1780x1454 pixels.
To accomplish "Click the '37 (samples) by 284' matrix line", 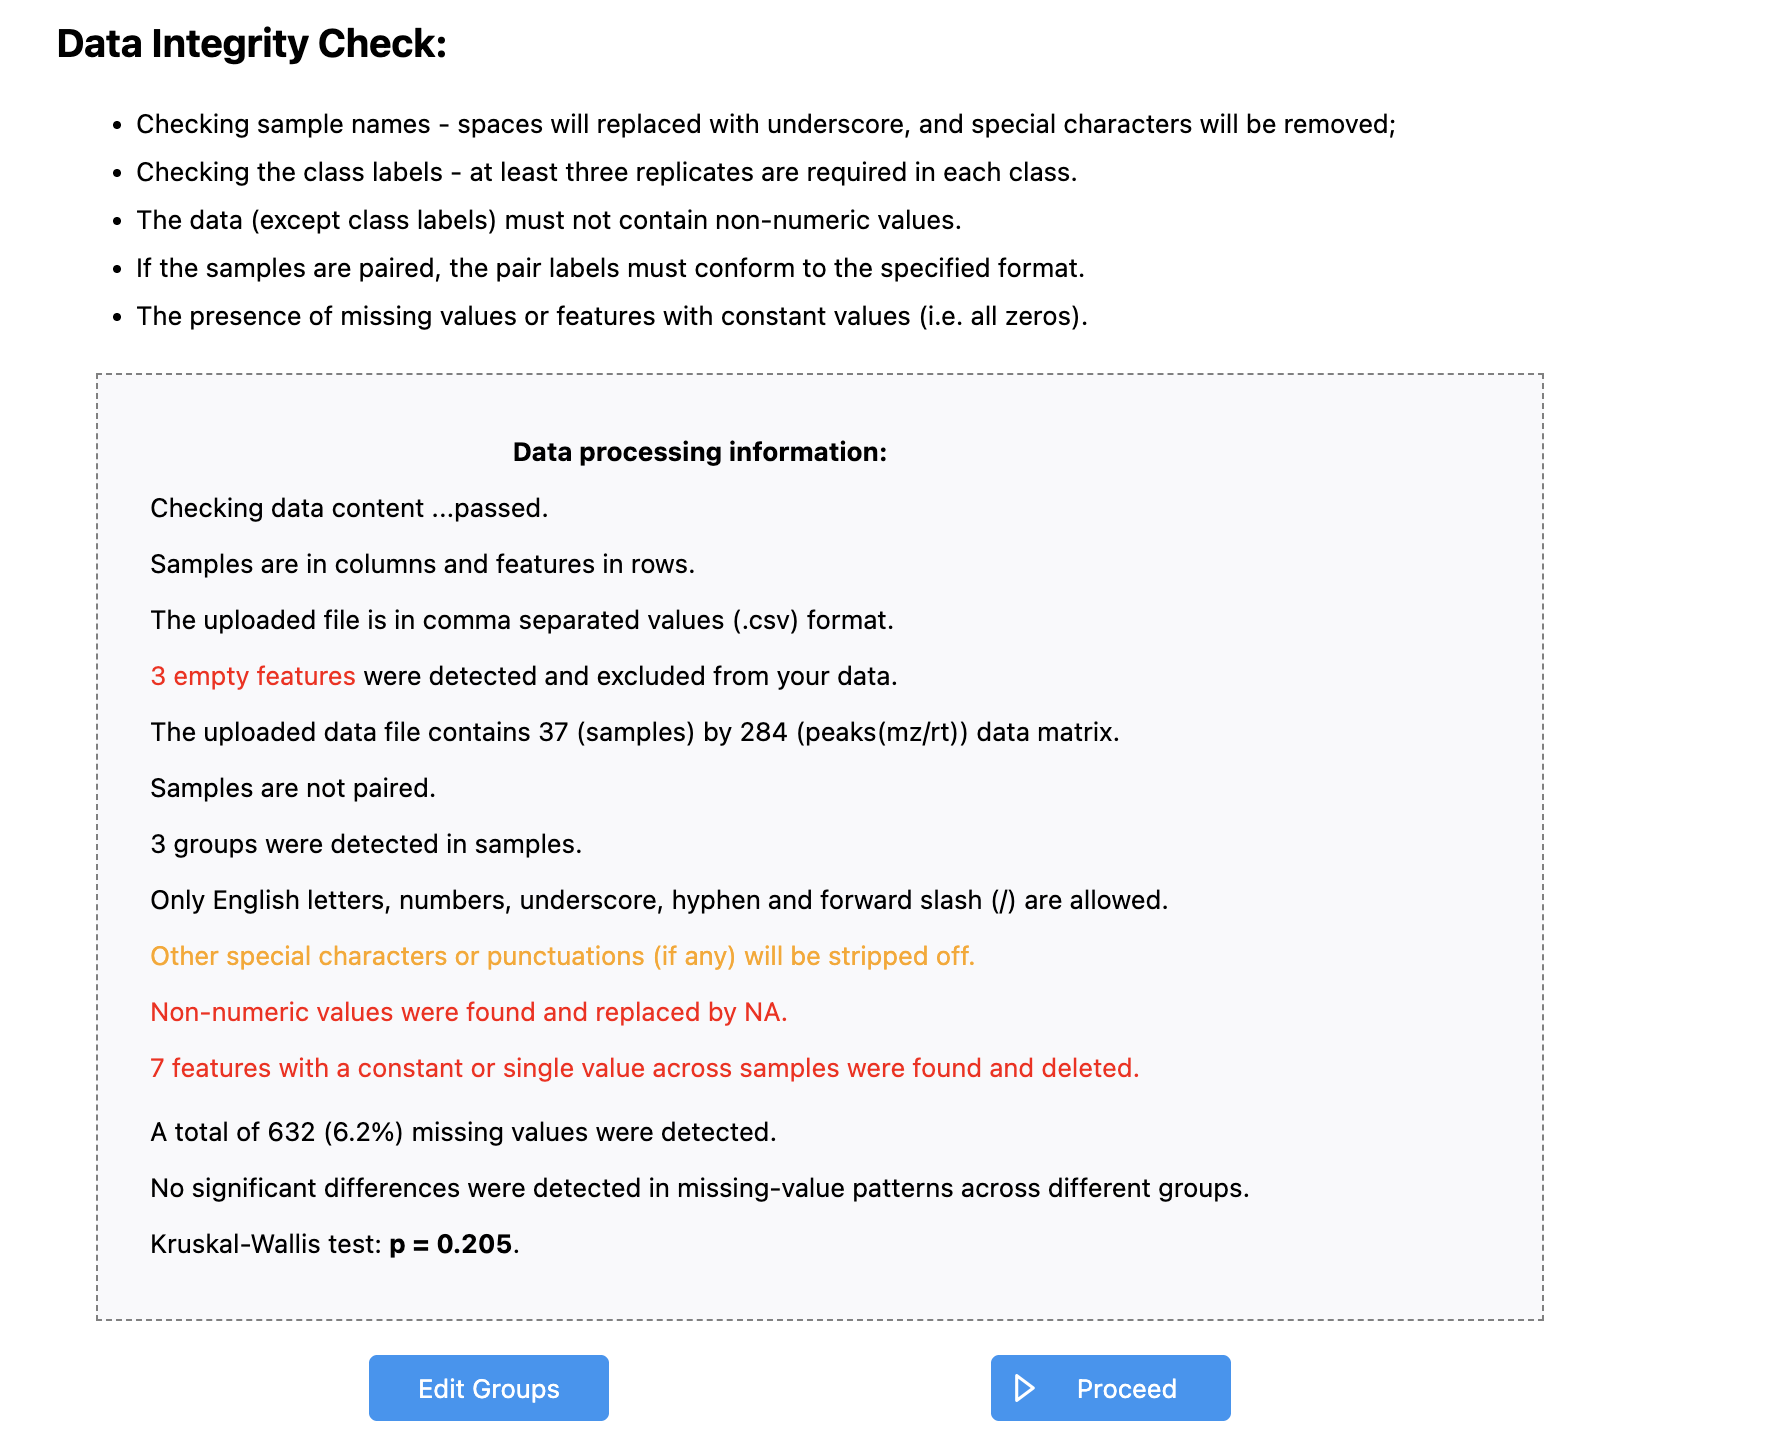I will pyautogui.click(x=635, y=732).
